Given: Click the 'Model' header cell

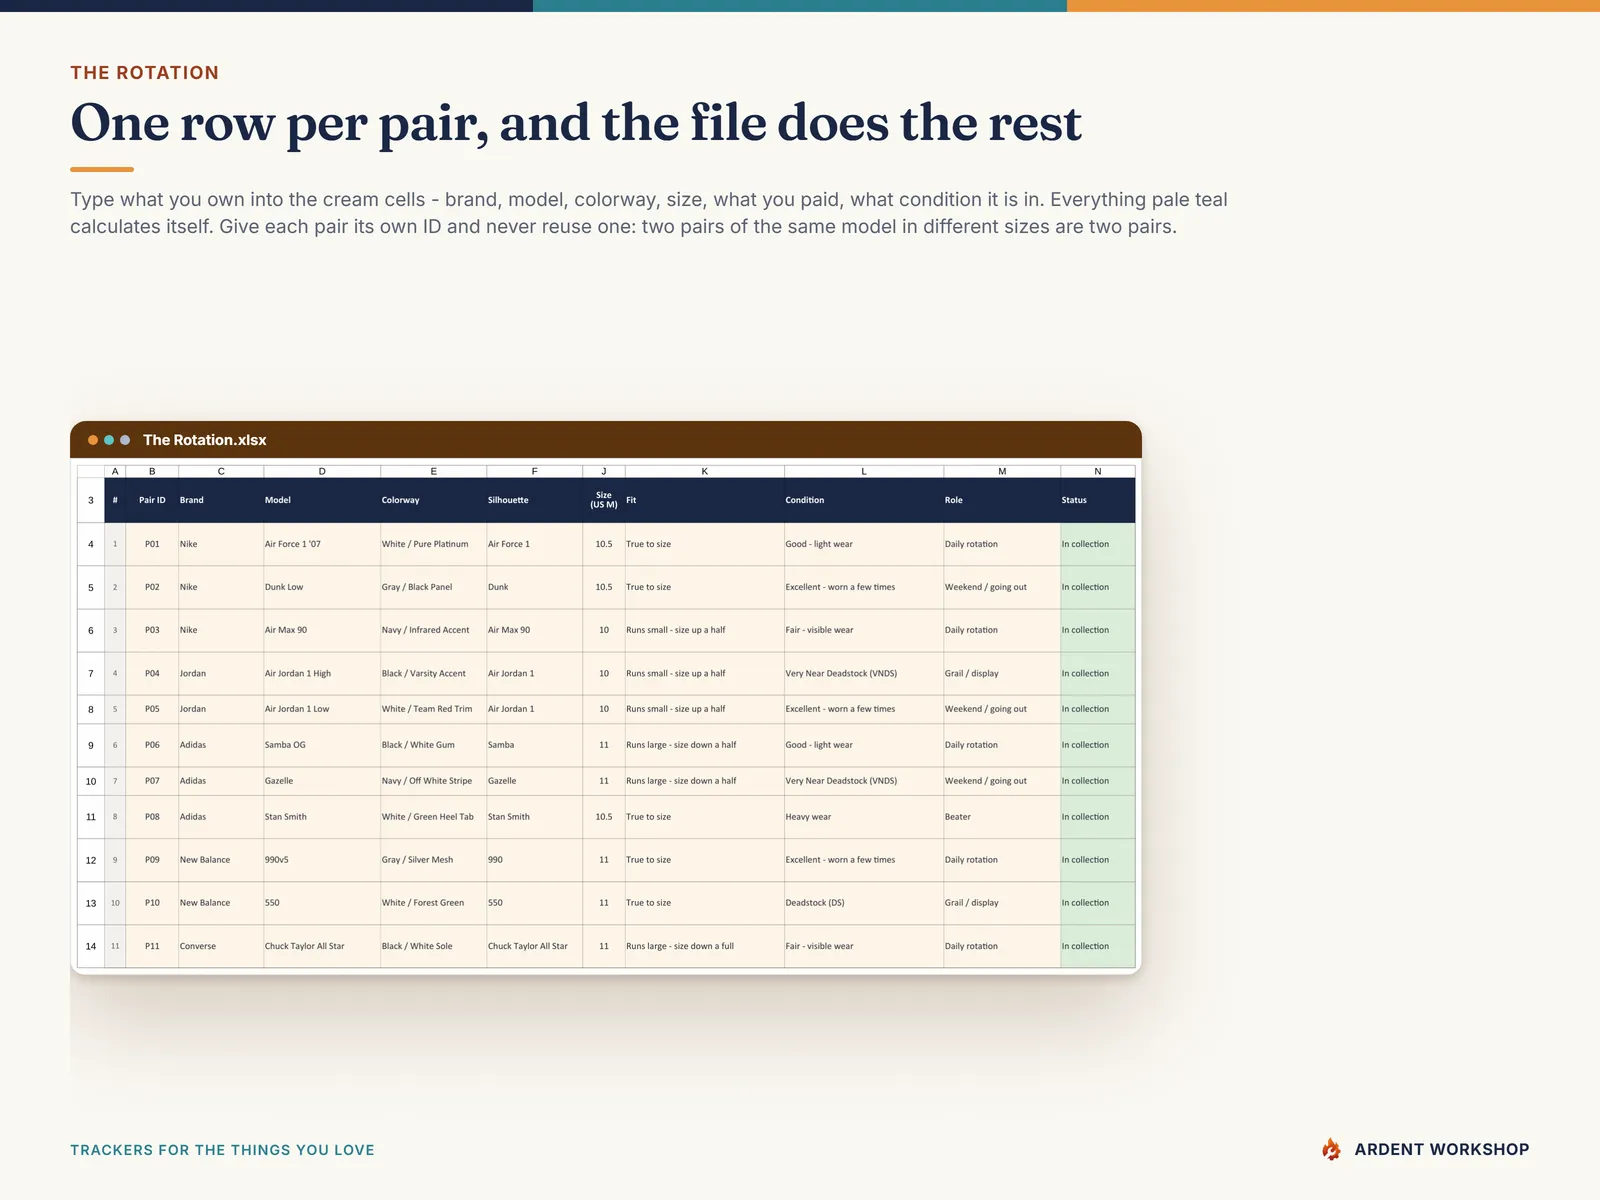Looking at the screenshot, I should (x=322, y=500).
